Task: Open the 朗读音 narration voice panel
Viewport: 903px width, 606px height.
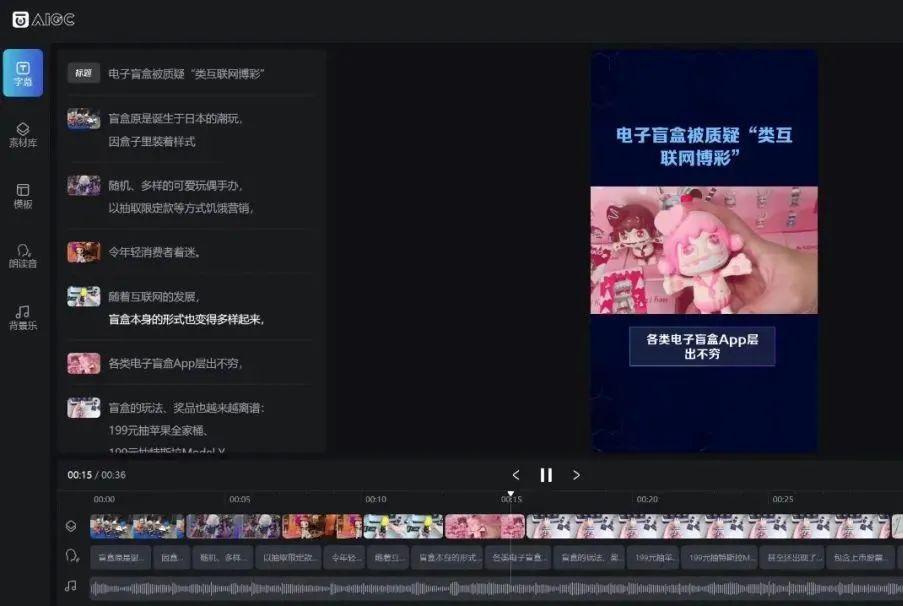Action: coord(23,256)
